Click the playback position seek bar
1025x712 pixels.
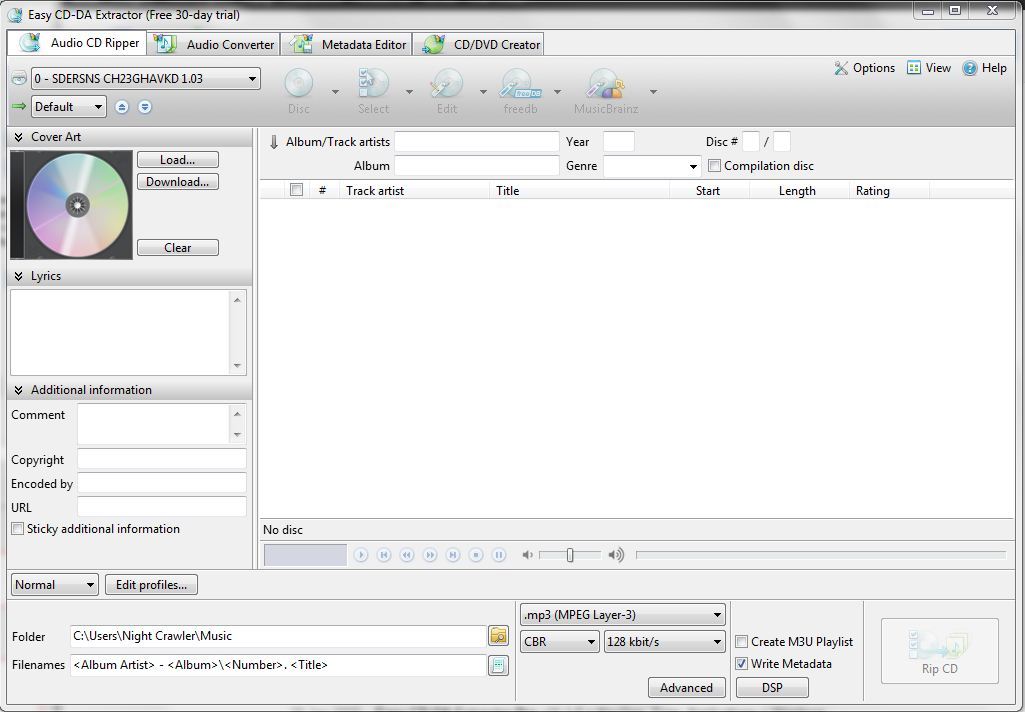coord(821,555)
